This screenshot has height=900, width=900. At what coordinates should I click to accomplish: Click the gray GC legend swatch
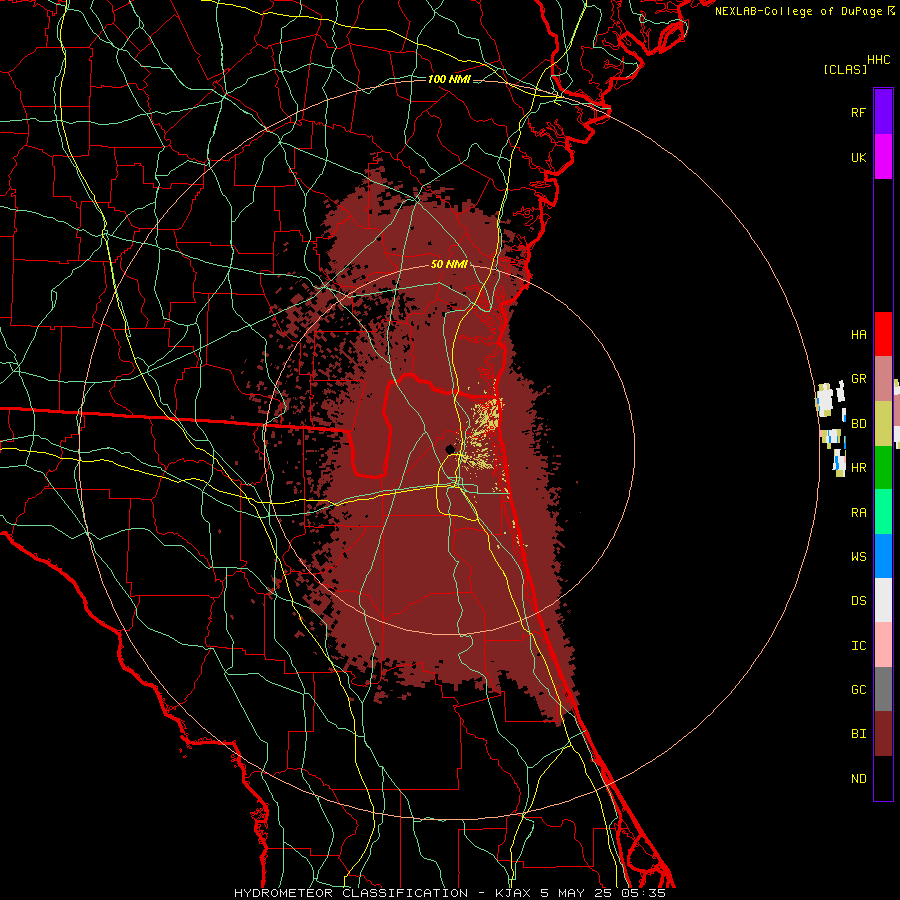click(x=883, y=689)
